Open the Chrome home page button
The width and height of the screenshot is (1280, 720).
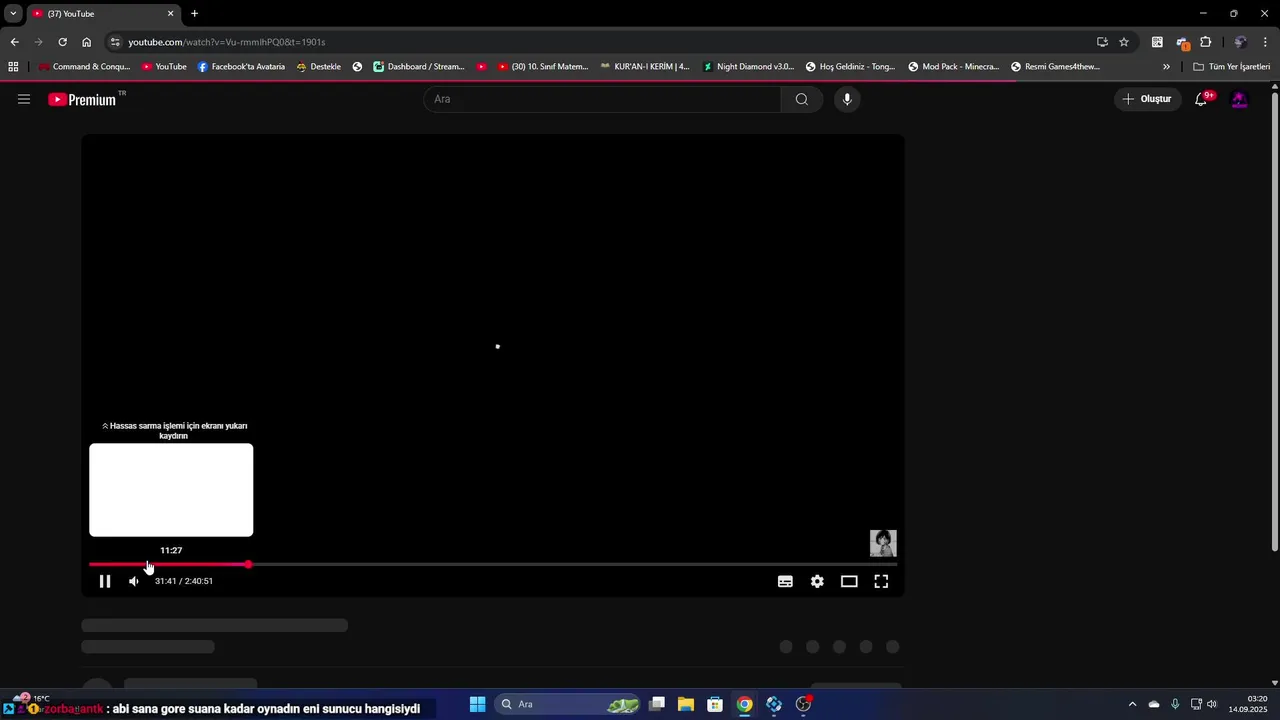[86, 42]
